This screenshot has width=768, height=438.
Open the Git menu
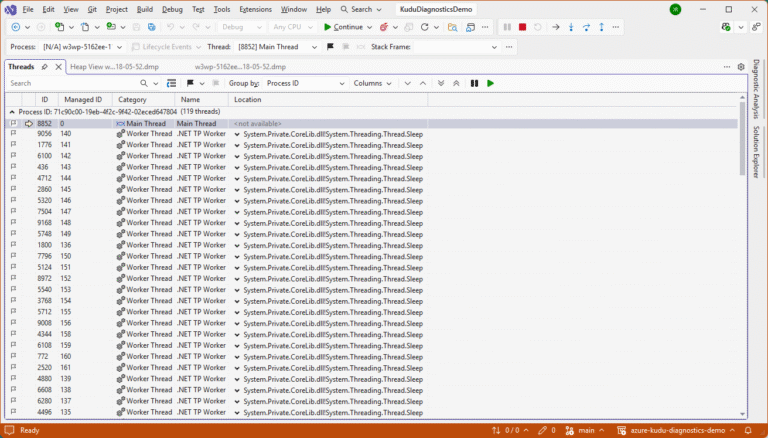coord(92,9)
